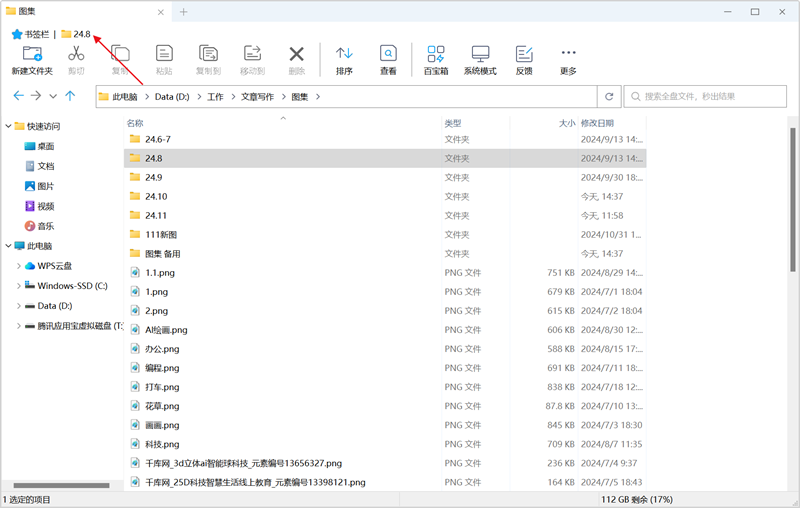Select the 图集 备用 folder
Image resolution: width=800 pixels, height=508 pixels.
[385, 253]
